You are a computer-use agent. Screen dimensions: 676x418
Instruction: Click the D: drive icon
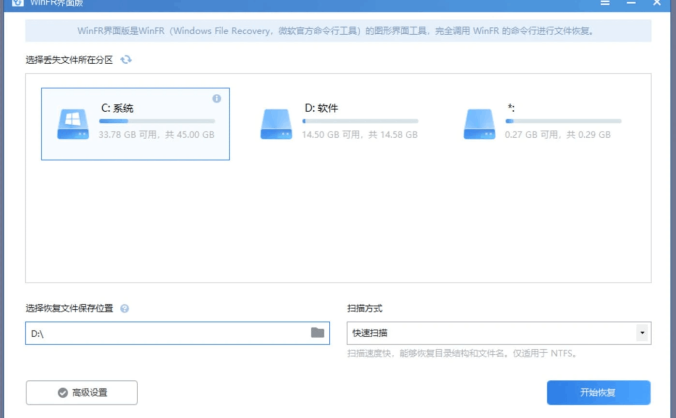point(276,124)
